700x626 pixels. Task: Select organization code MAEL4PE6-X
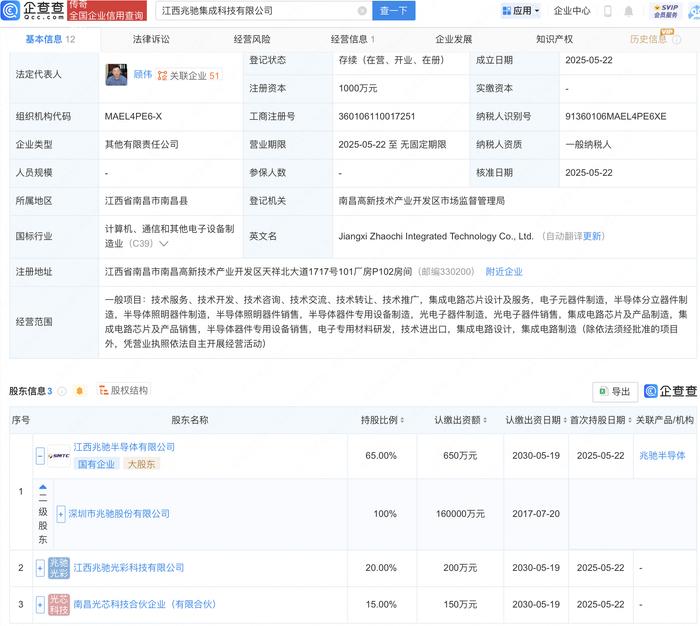click(133, 117)
